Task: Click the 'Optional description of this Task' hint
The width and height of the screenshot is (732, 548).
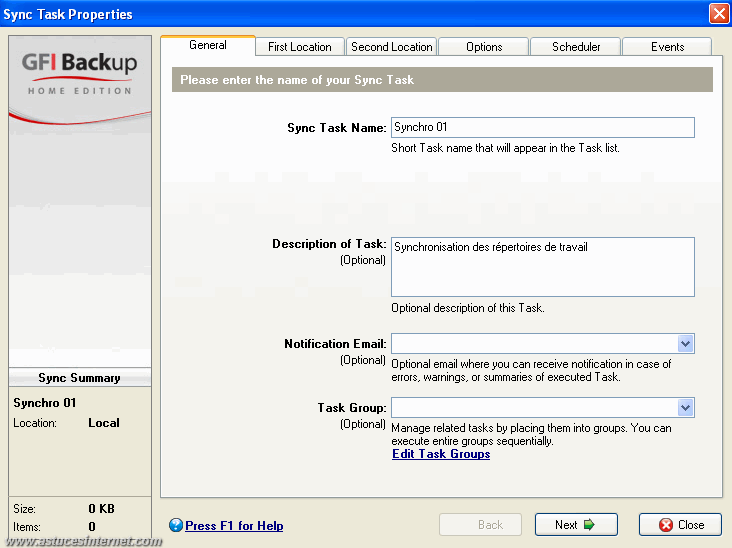Action: point(468,308)
